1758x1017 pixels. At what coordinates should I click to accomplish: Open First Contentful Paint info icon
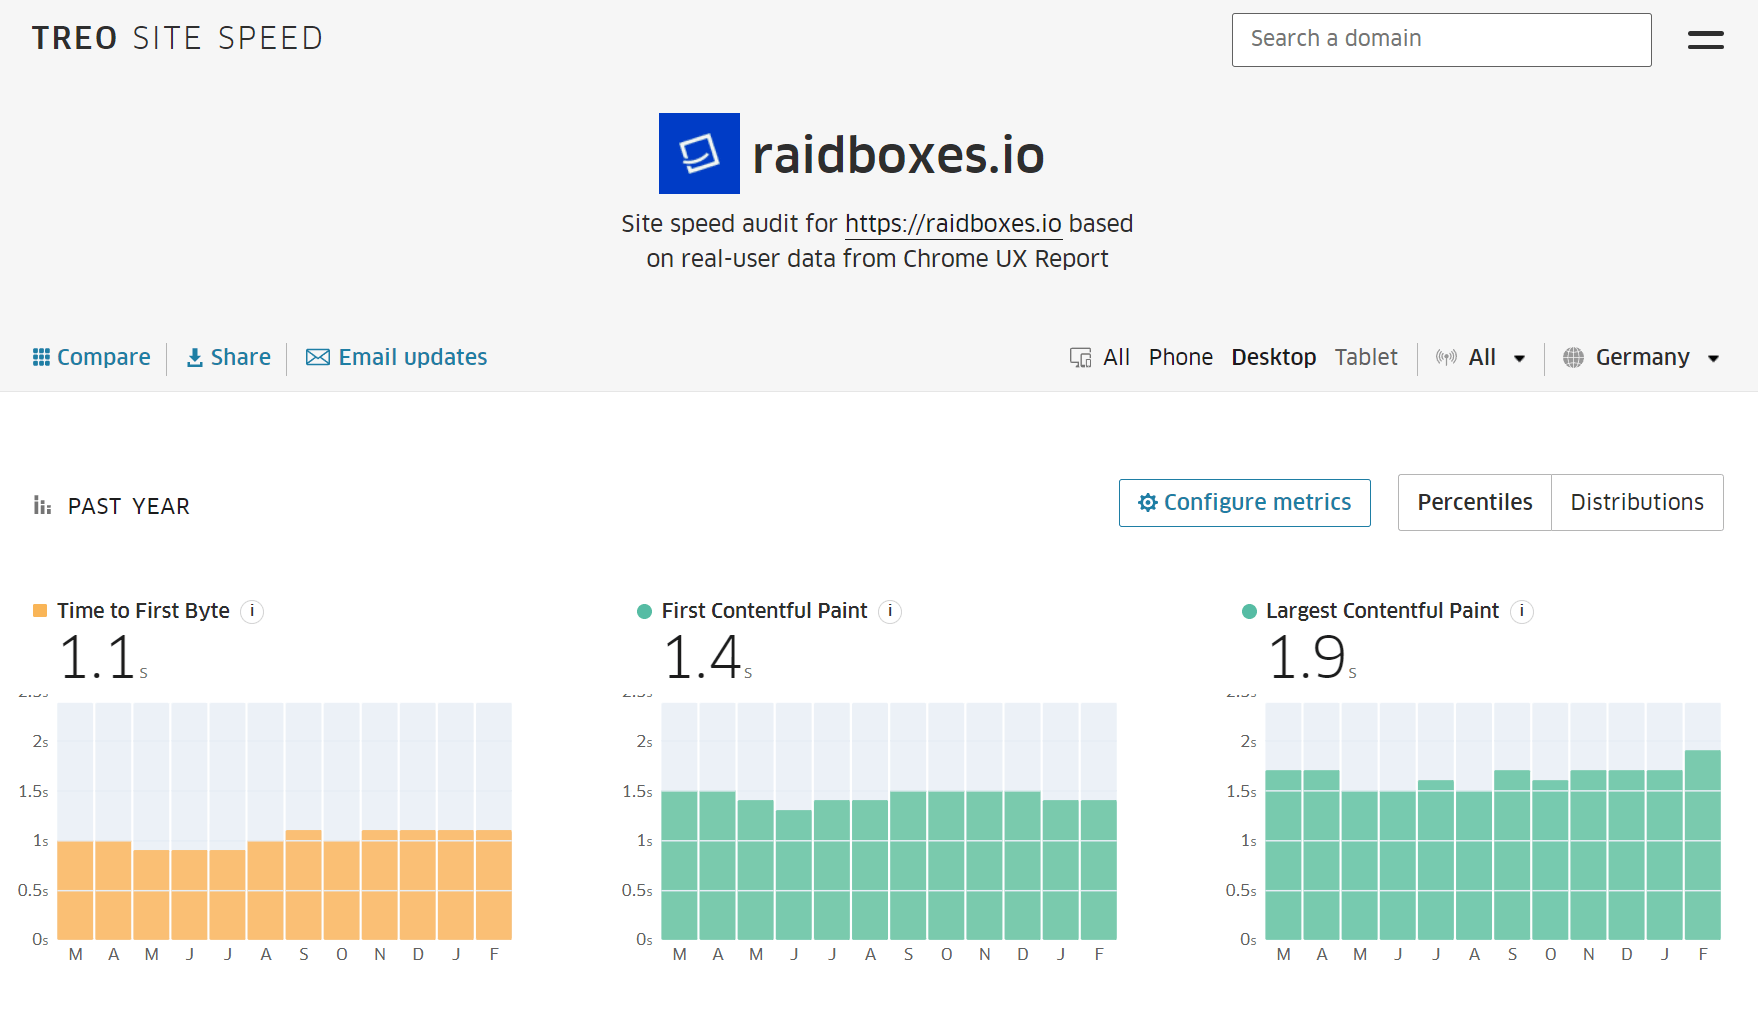(890, 611)
